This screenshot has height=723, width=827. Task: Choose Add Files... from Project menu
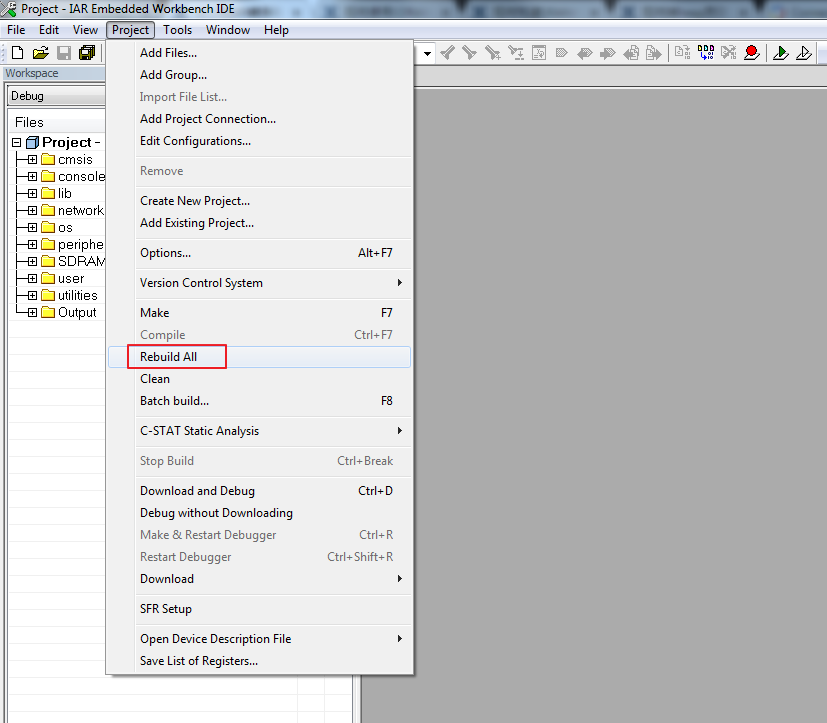[259, 53]
